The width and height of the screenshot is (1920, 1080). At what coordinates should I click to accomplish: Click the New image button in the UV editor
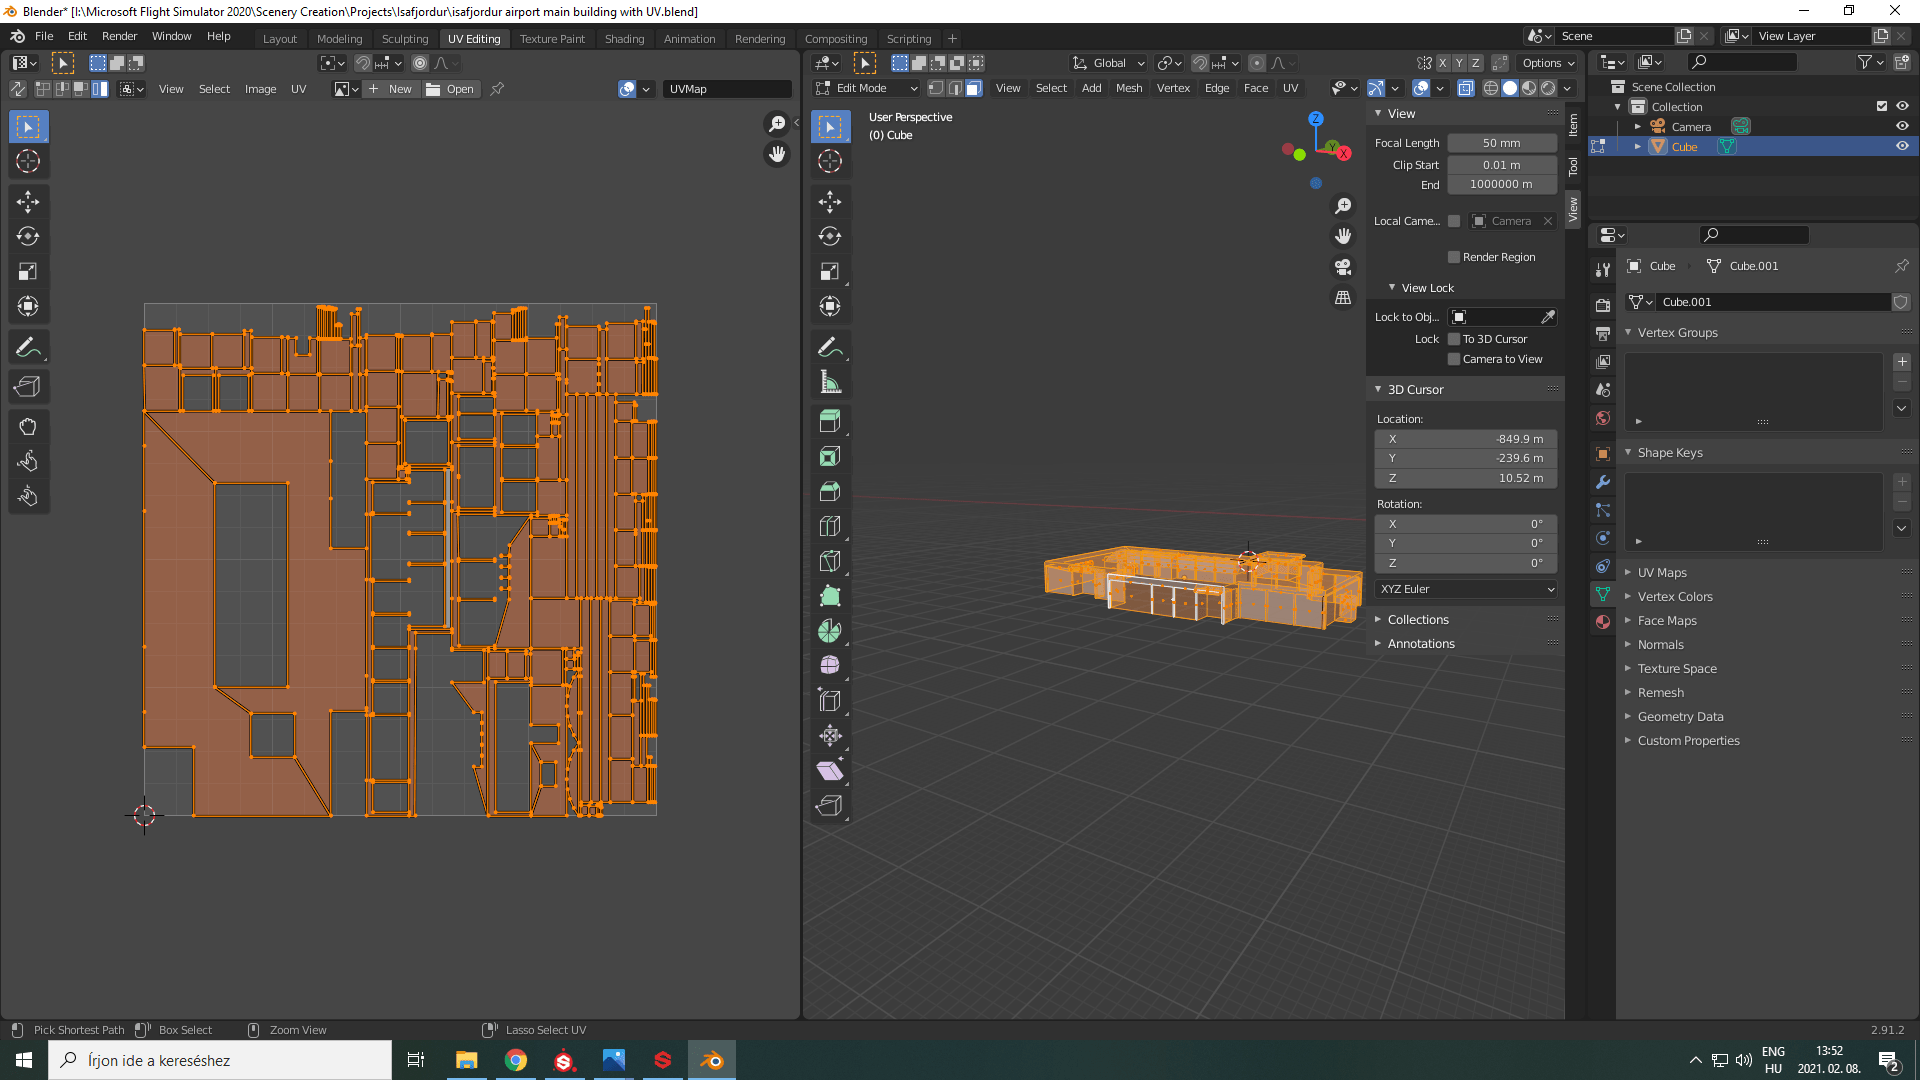394,88
